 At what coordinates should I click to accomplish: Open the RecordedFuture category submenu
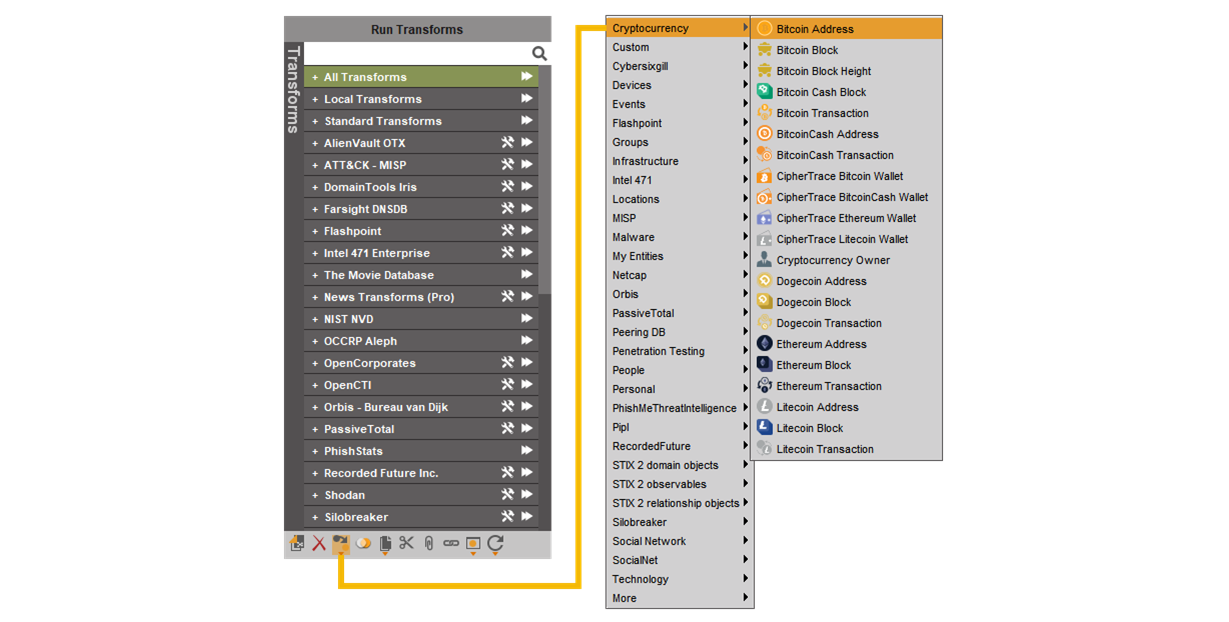coord(679,446)
